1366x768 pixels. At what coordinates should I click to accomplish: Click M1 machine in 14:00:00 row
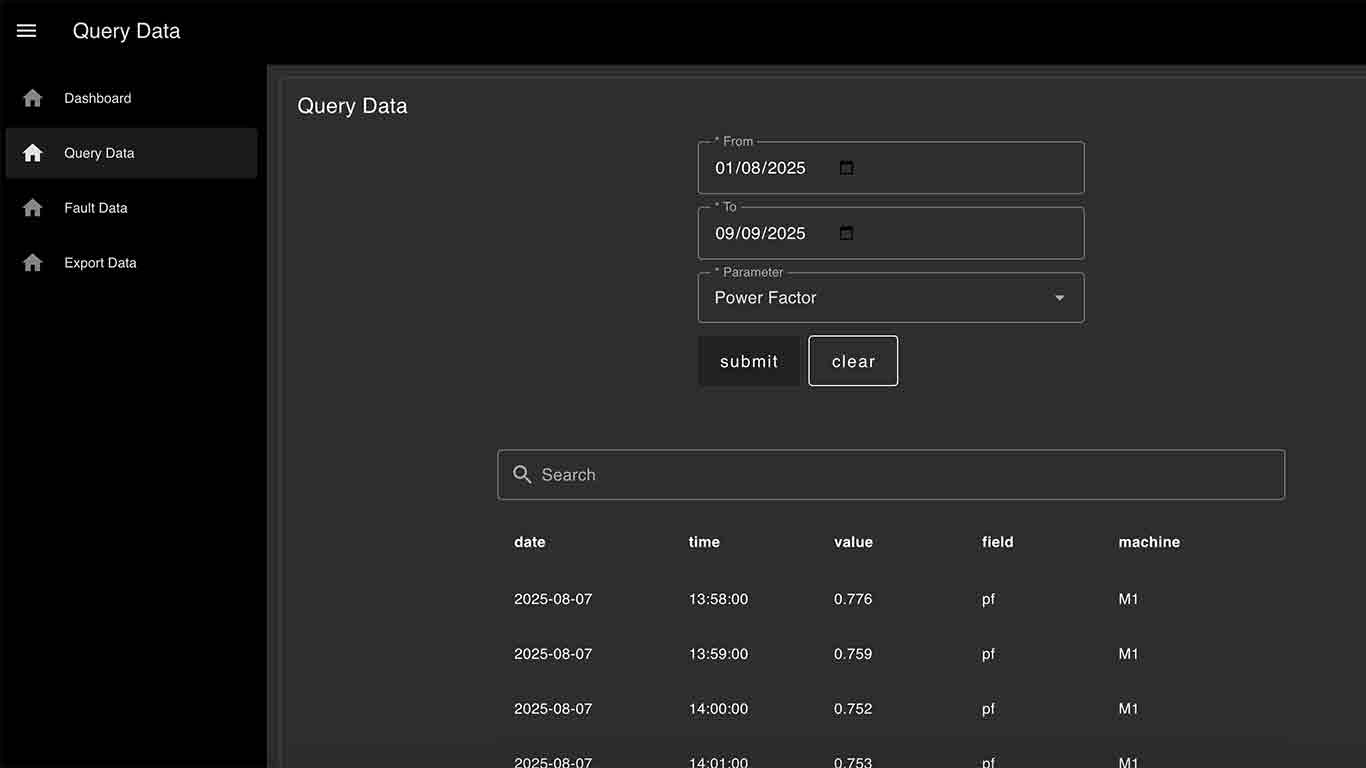(x=1128, y=709)
